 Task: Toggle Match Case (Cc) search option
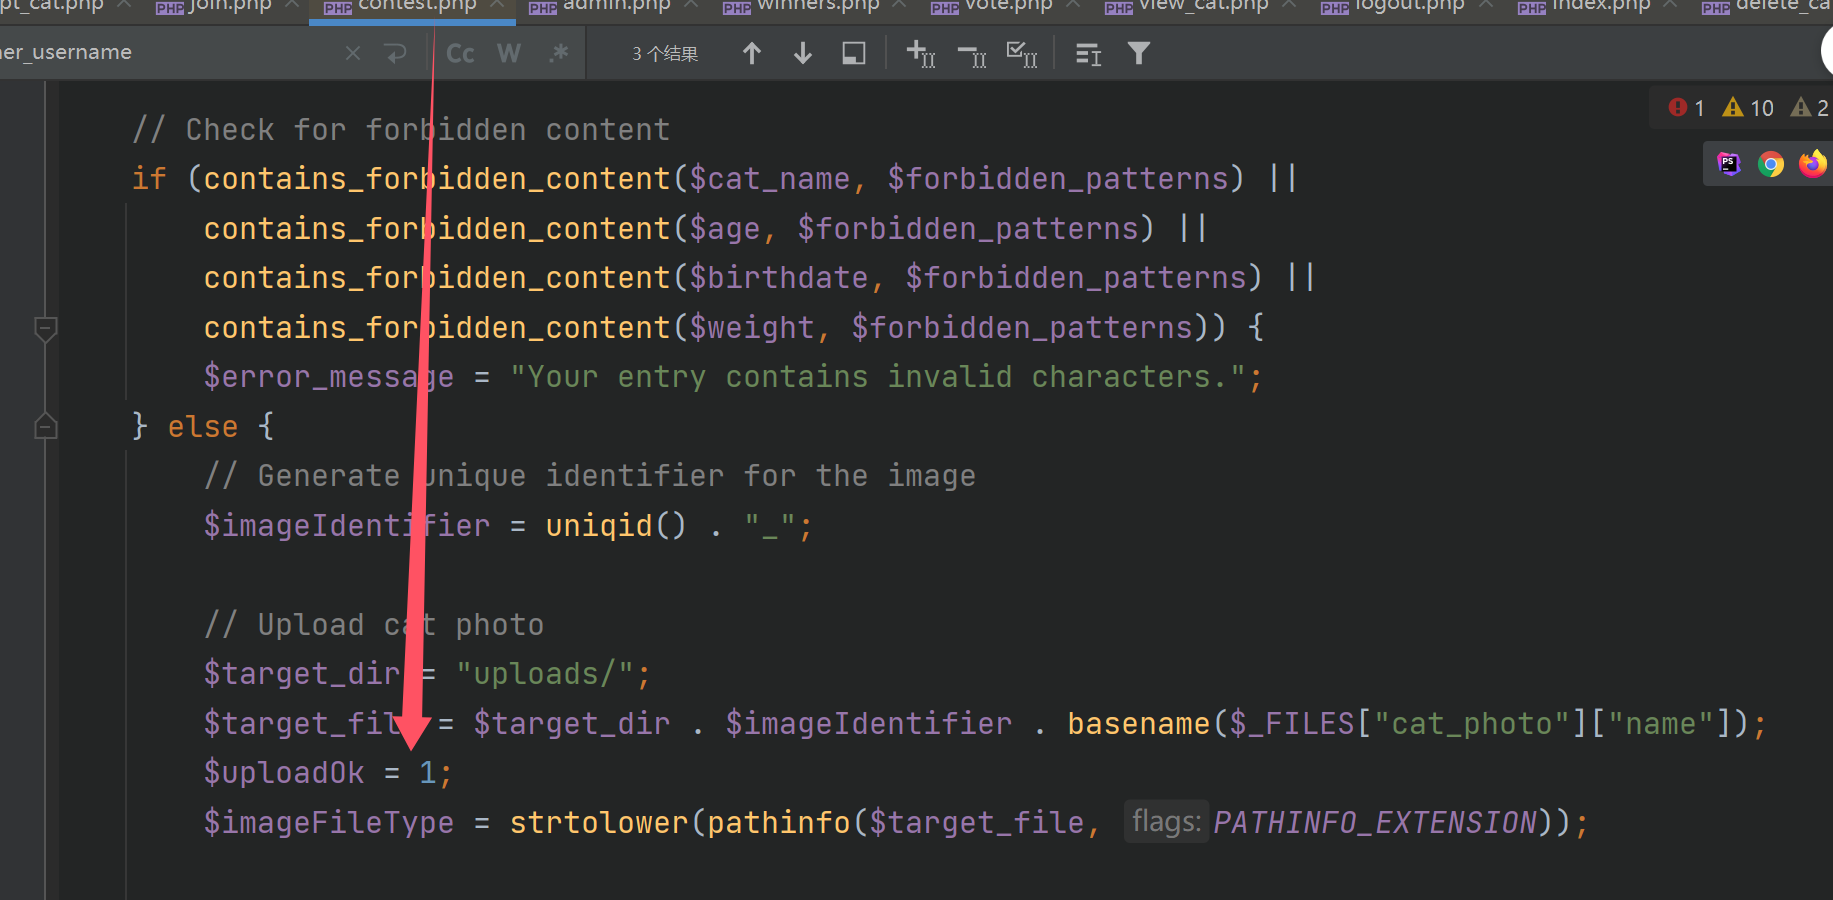pyautogui.click(x=460, y=54)
